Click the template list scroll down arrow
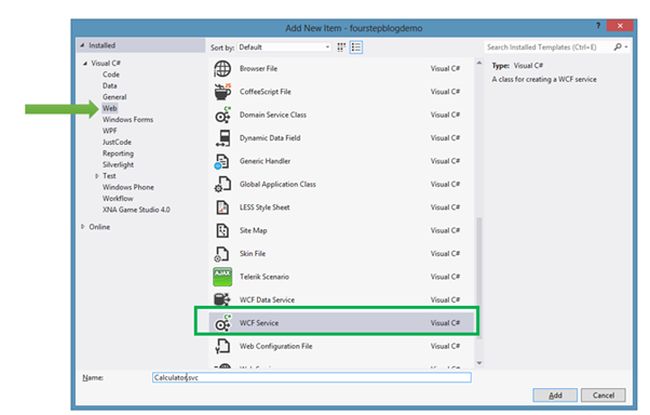 click(x=479, y=363)
